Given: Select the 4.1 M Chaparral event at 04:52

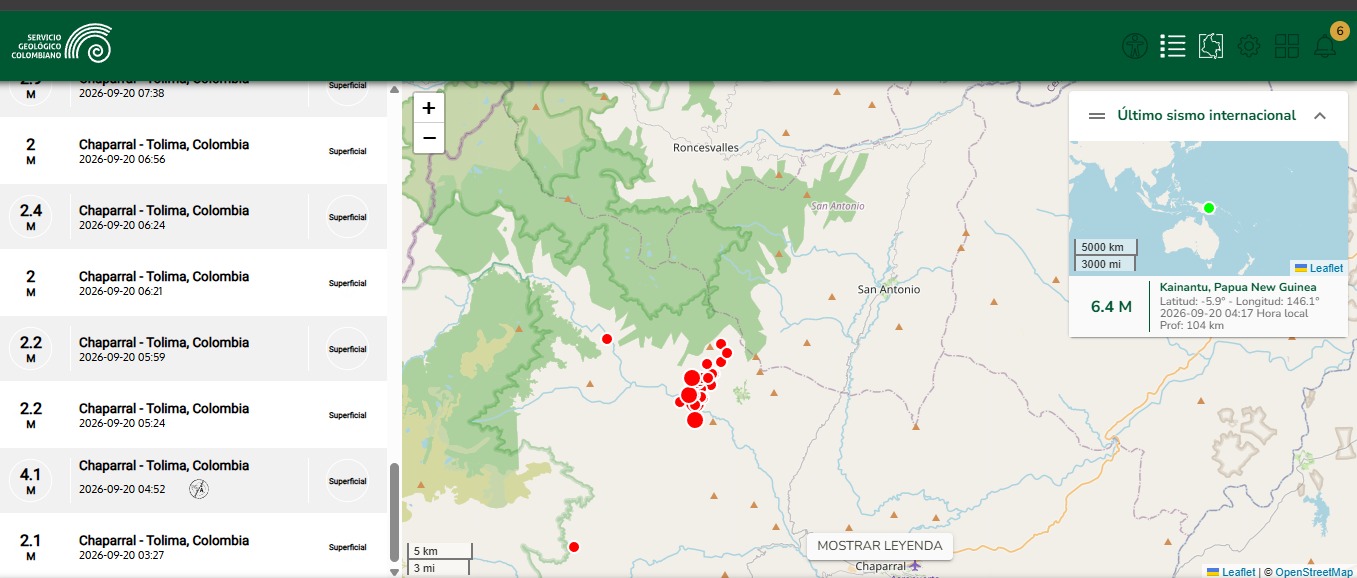Looking at the screenshot, I should point(193,481).
